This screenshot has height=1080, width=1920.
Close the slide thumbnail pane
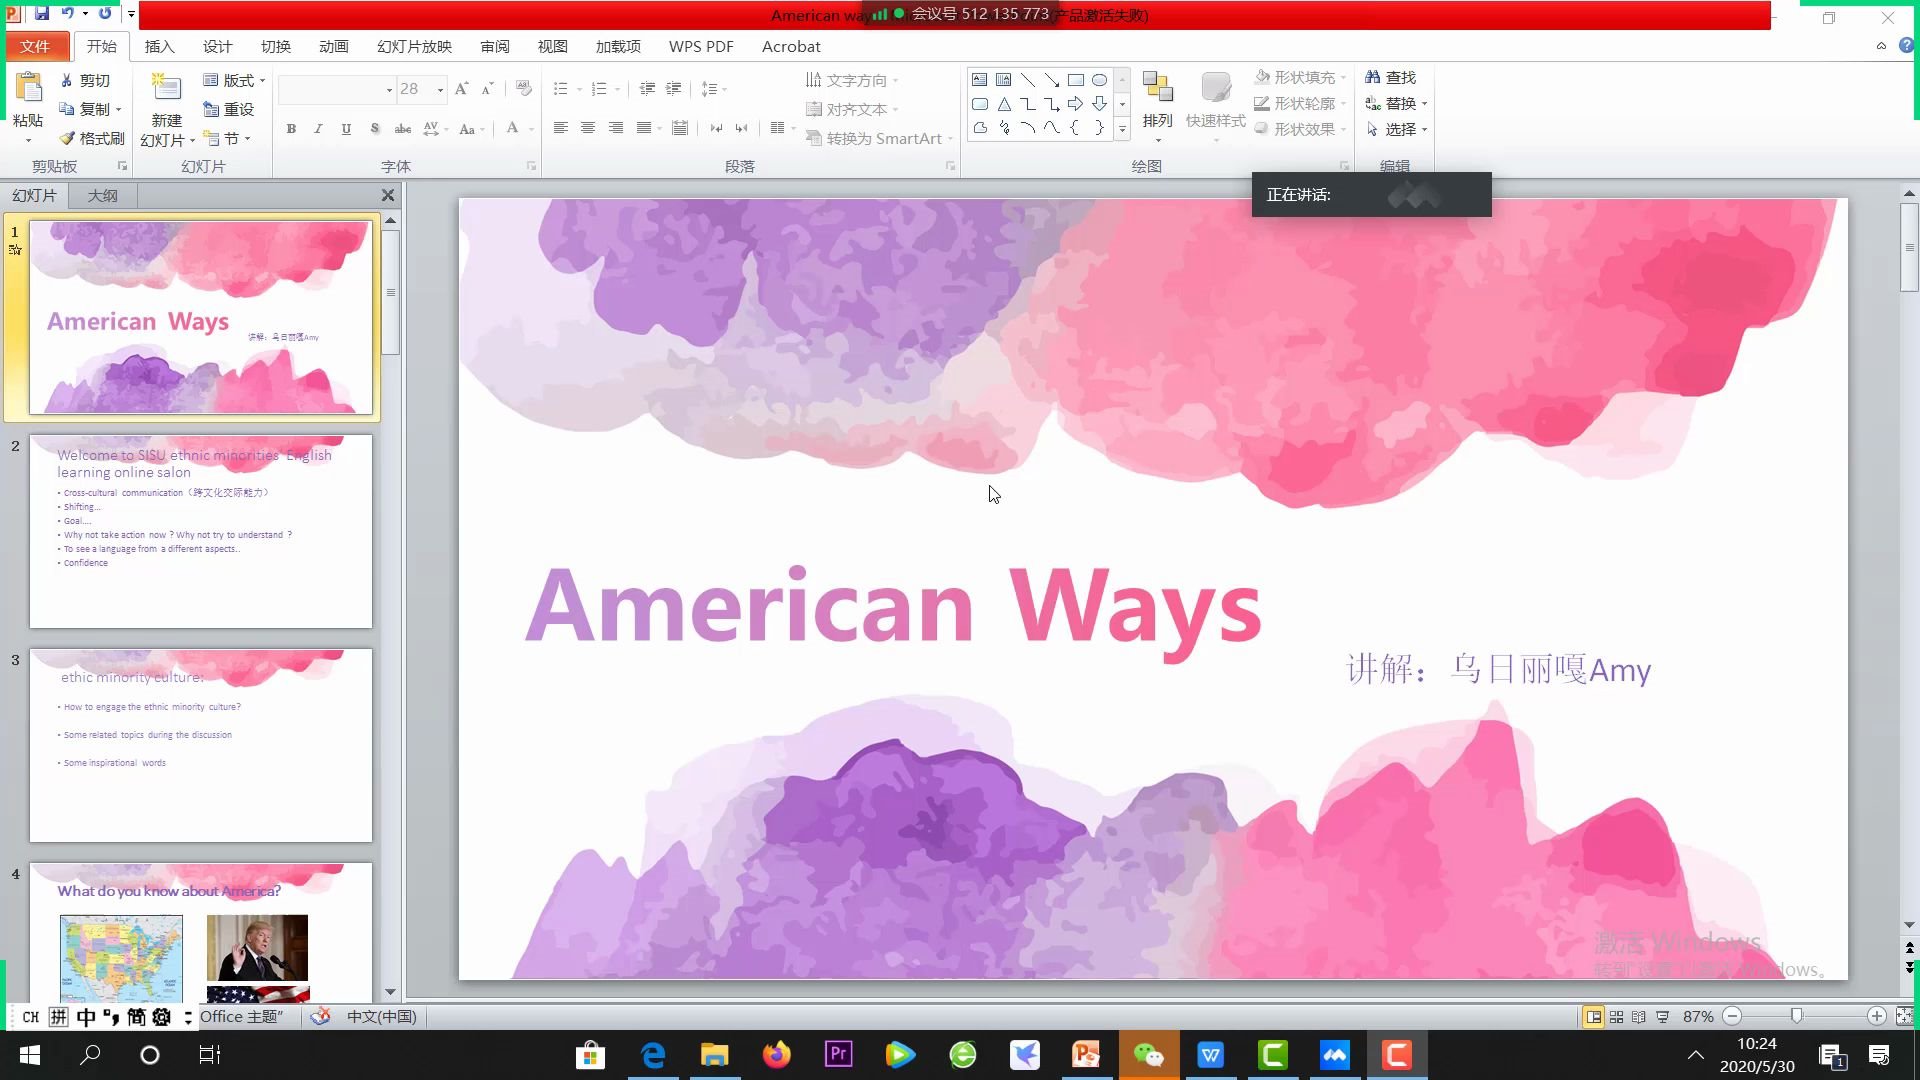pyautogui.click(x=388, y=195)
